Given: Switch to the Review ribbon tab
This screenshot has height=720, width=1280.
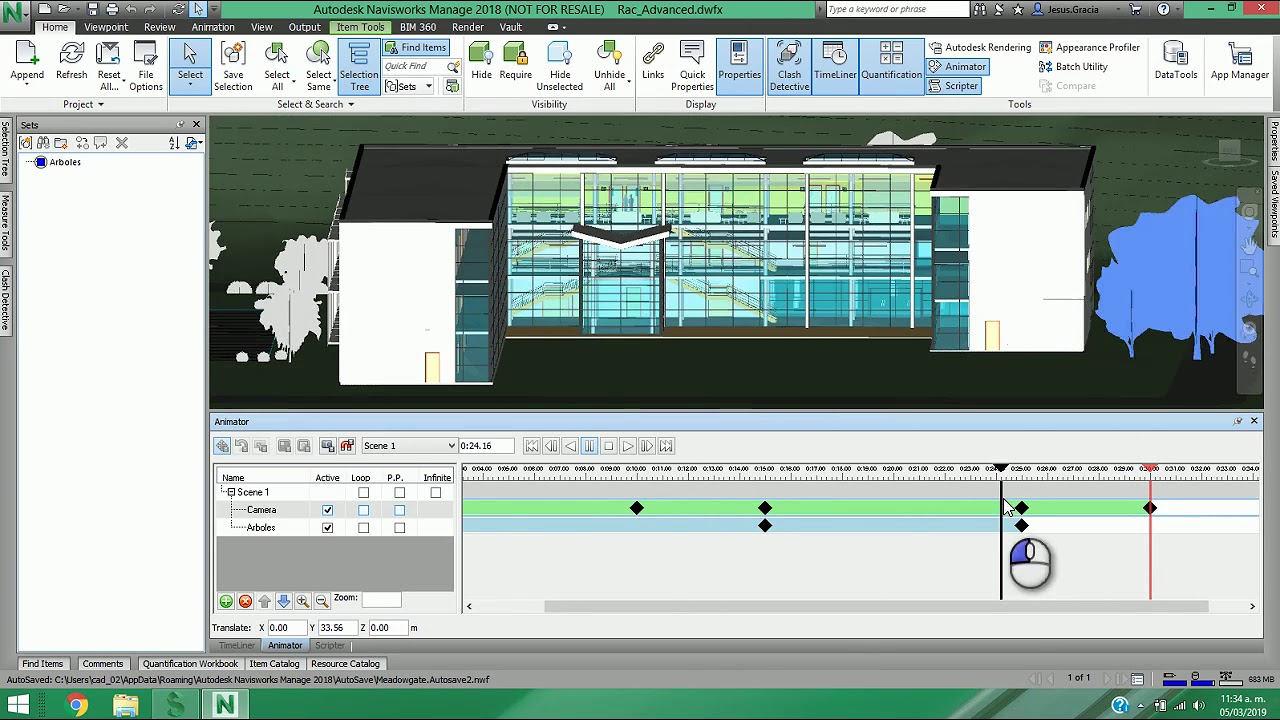Looking at the screenshot, I should [x=159, y=27].
